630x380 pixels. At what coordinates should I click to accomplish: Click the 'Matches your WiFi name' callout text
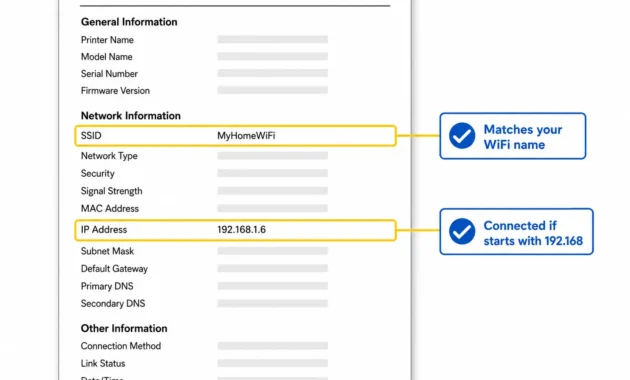click(523, 137)
